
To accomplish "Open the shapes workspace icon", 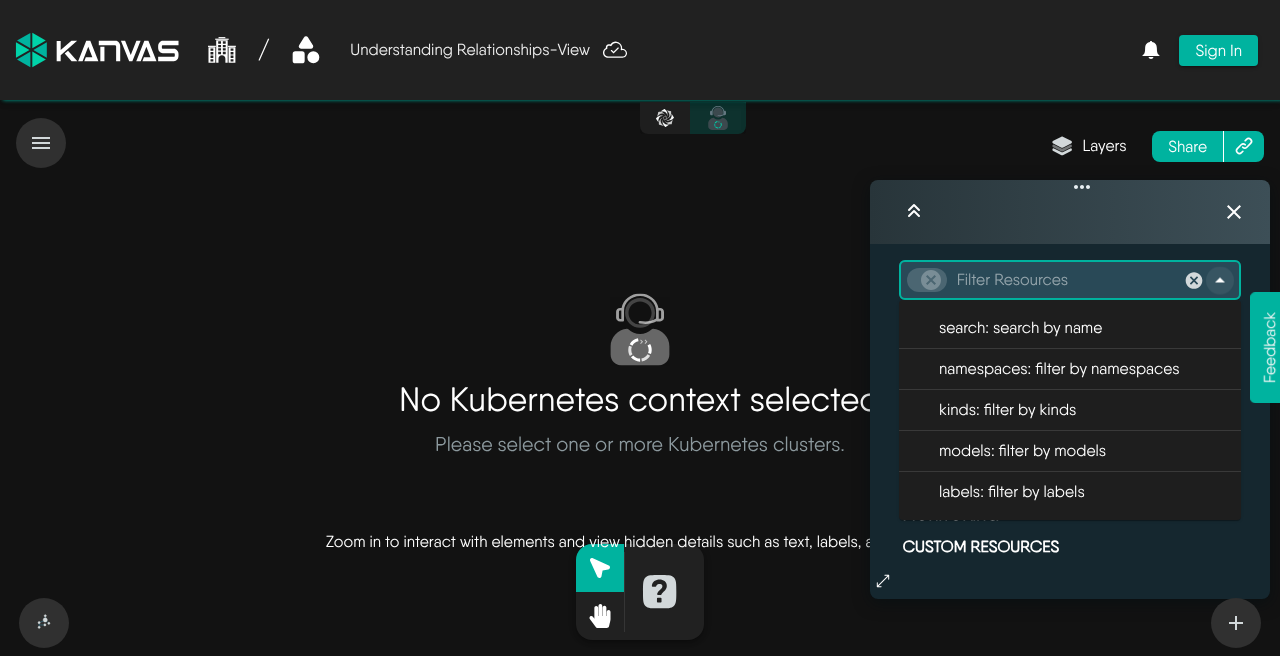I will (x=306, y=50).
